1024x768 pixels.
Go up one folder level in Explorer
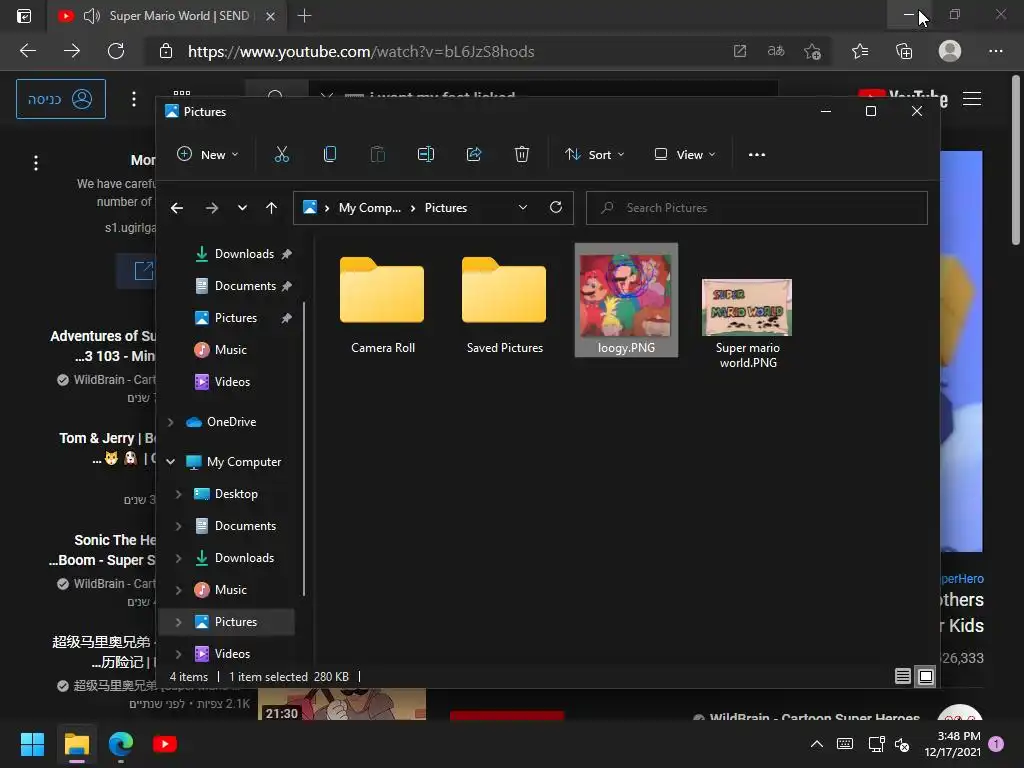tap(272, 208)
